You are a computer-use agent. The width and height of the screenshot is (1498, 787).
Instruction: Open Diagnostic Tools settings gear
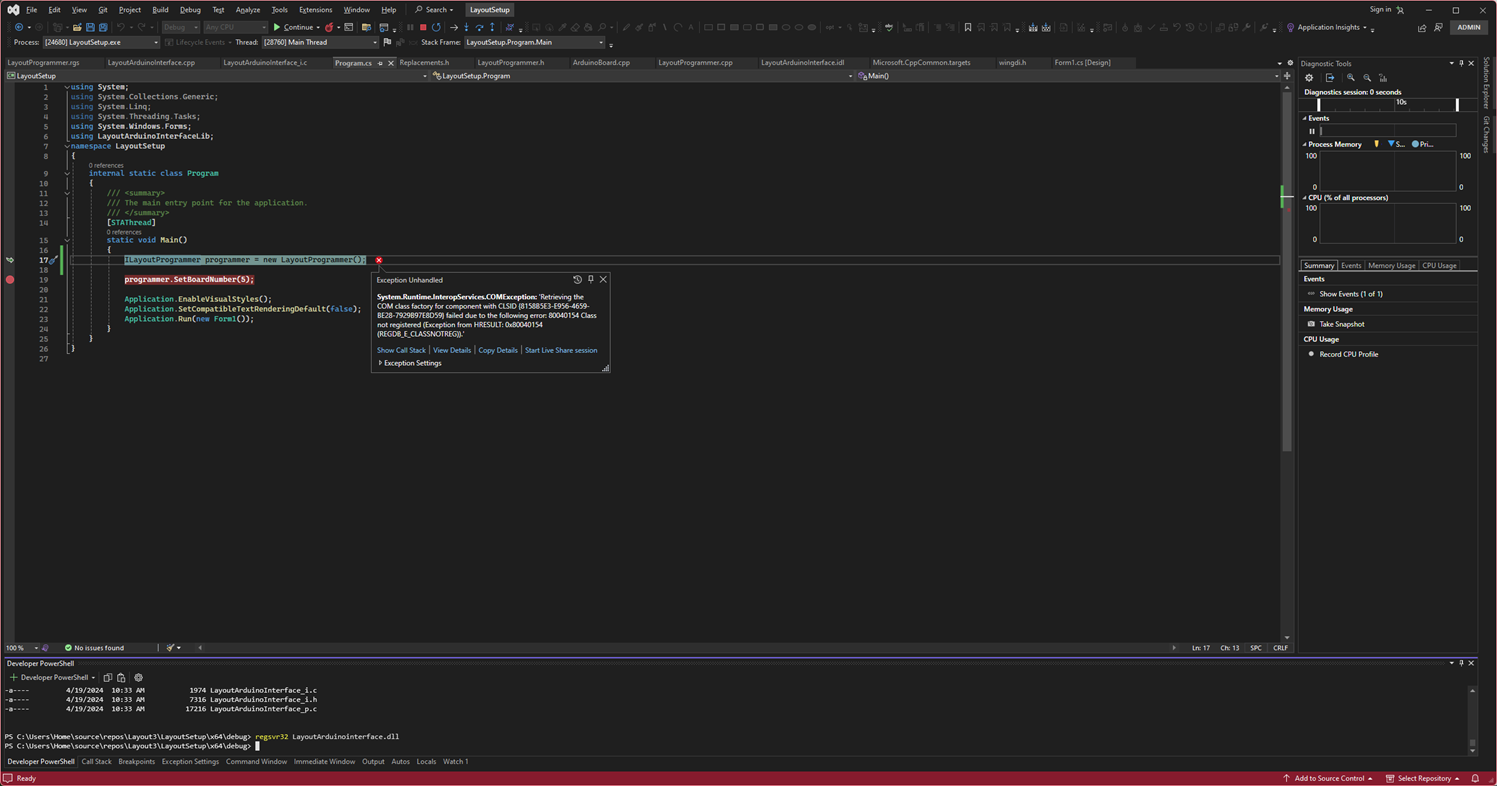pos(1308,77)
